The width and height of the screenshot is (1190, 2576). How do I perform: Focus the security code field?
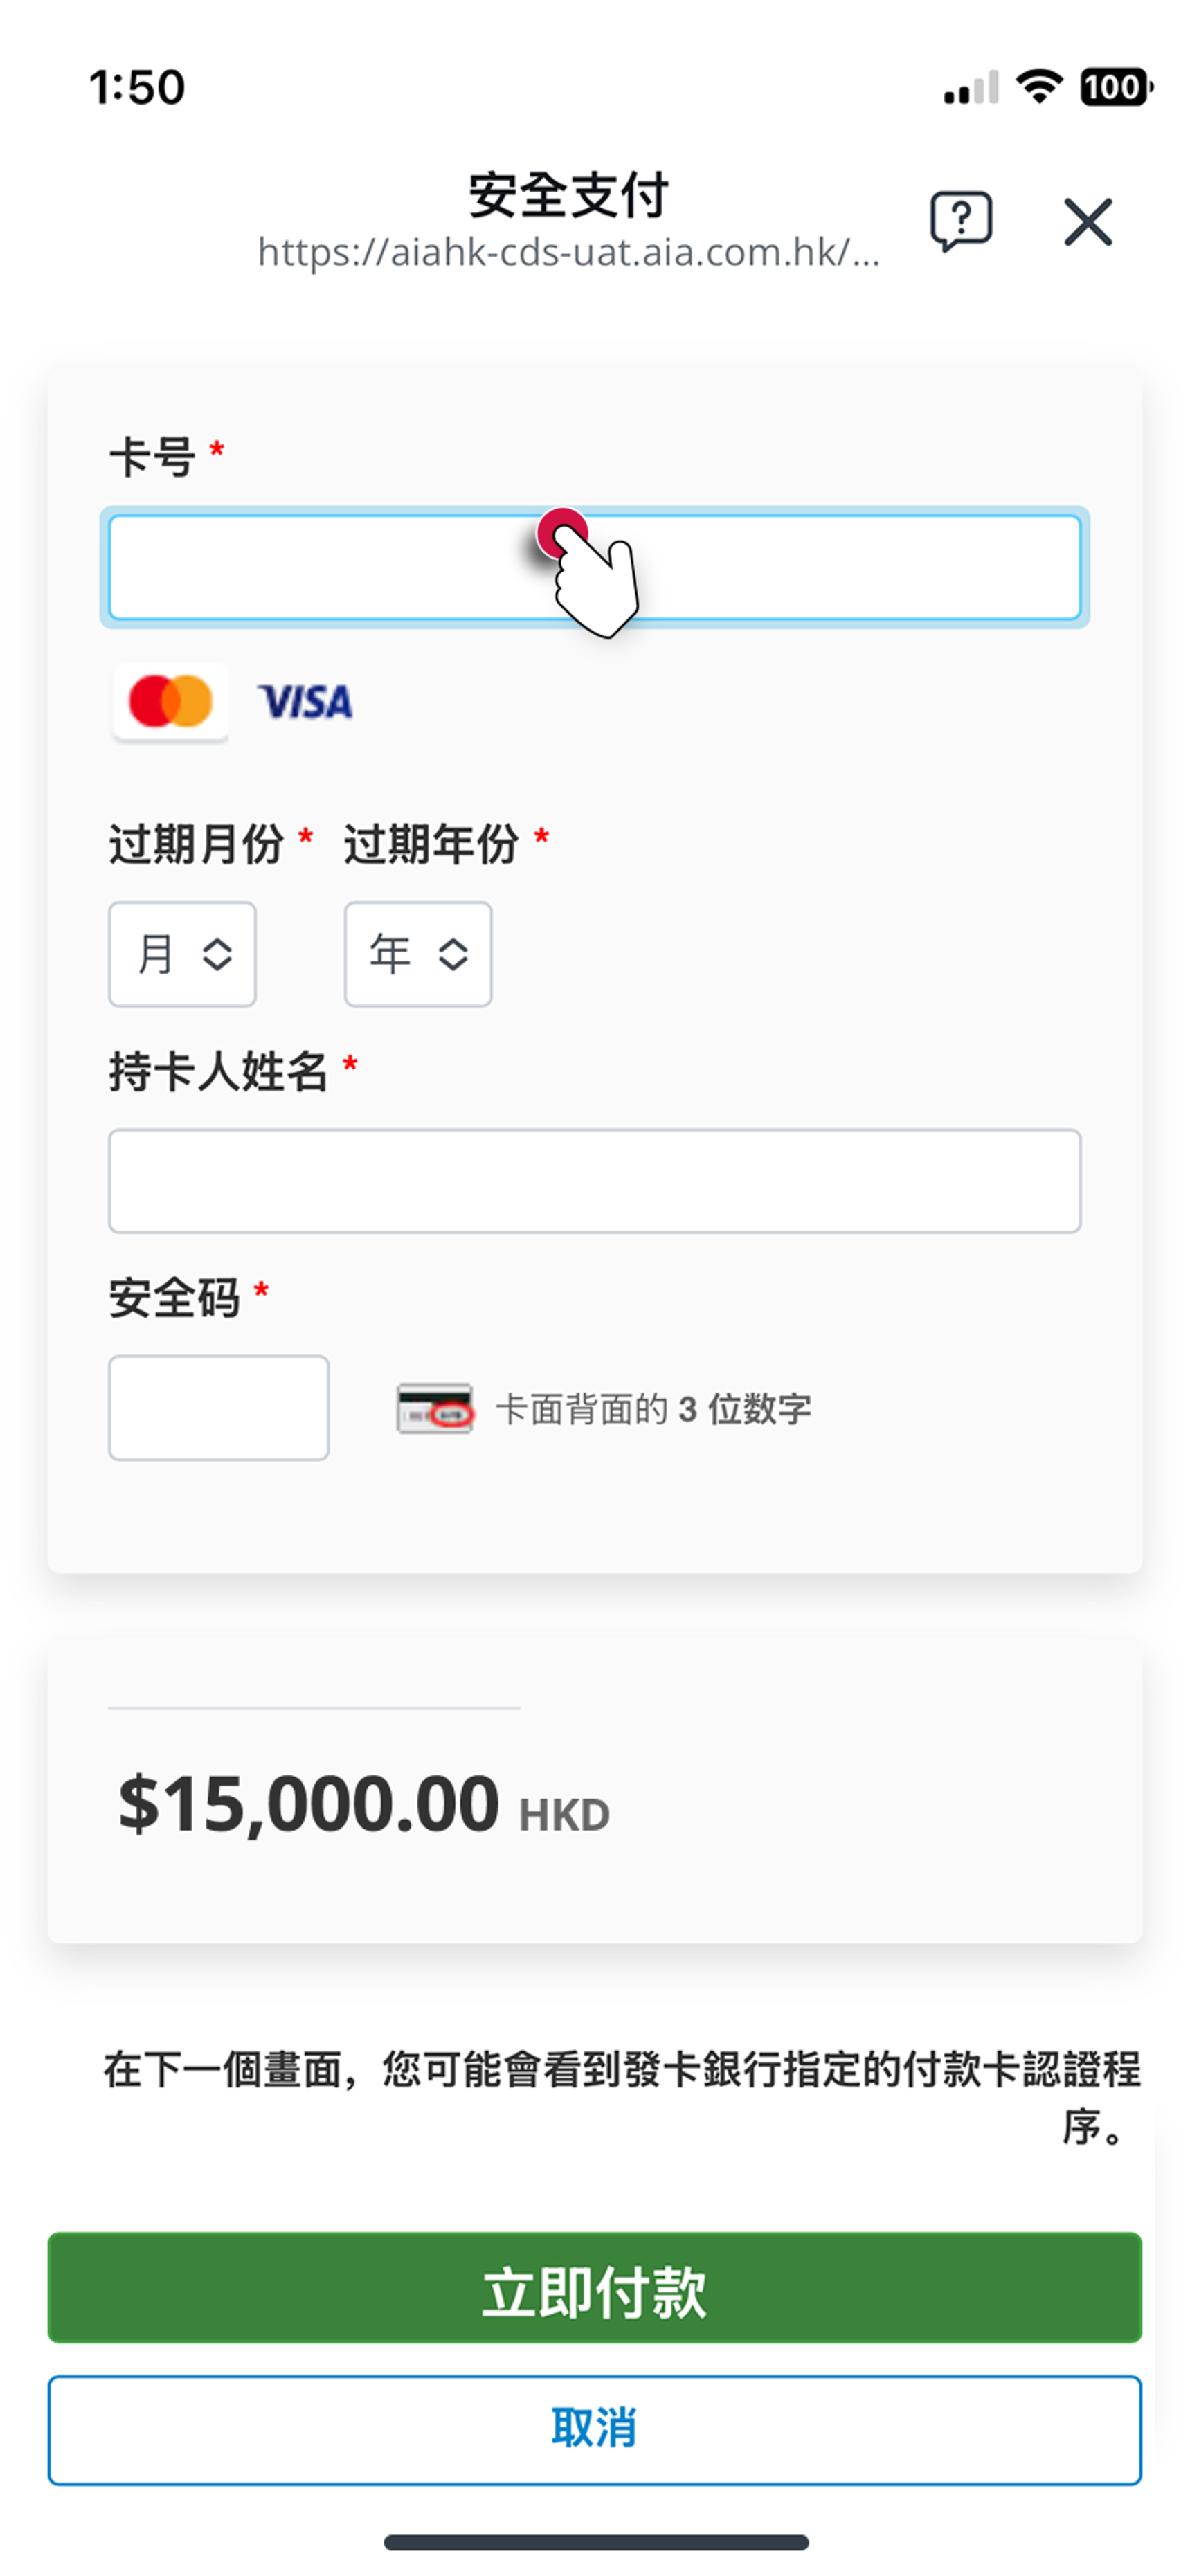click(x=218, y=1408)
